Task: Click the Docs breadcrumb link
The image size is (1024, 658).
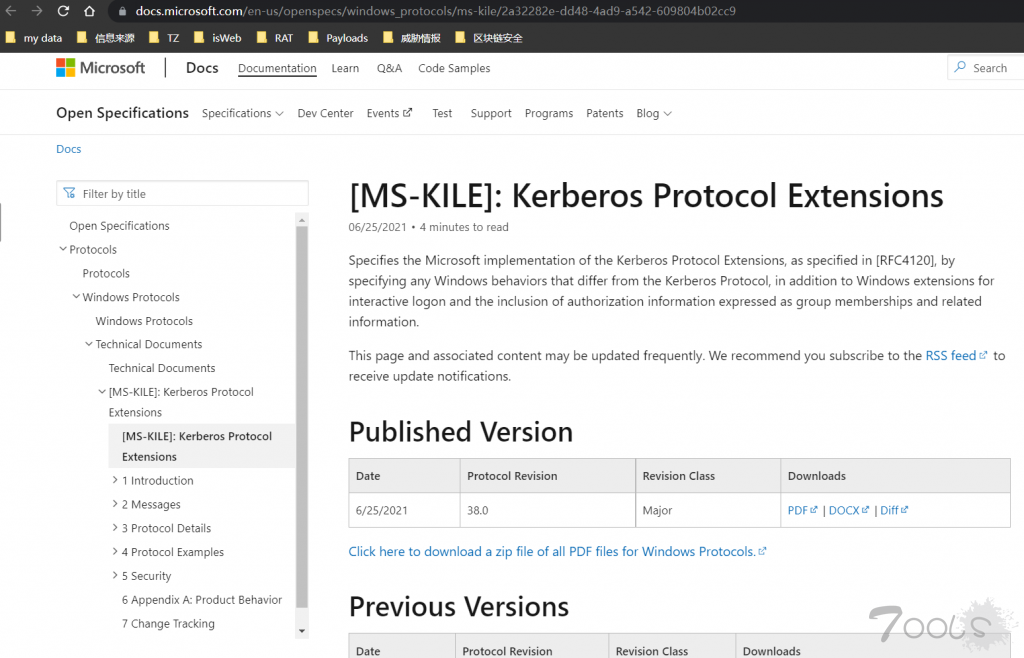Action: 69,149
